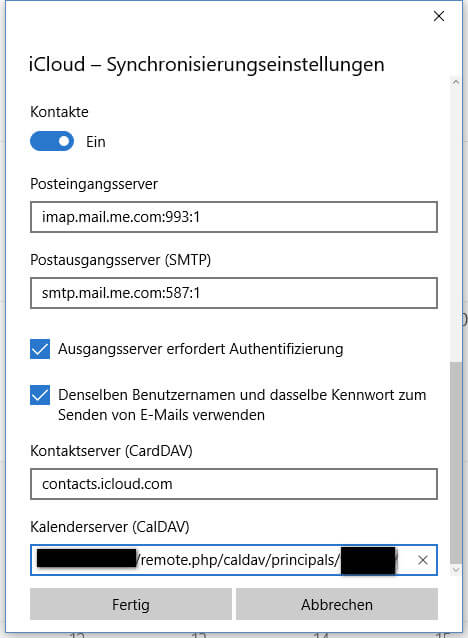This screenshot has width=468, height=638.
Task: Turn off the Kontakte sync toggle
Action: pyautogui.click(x=52, y=141)
